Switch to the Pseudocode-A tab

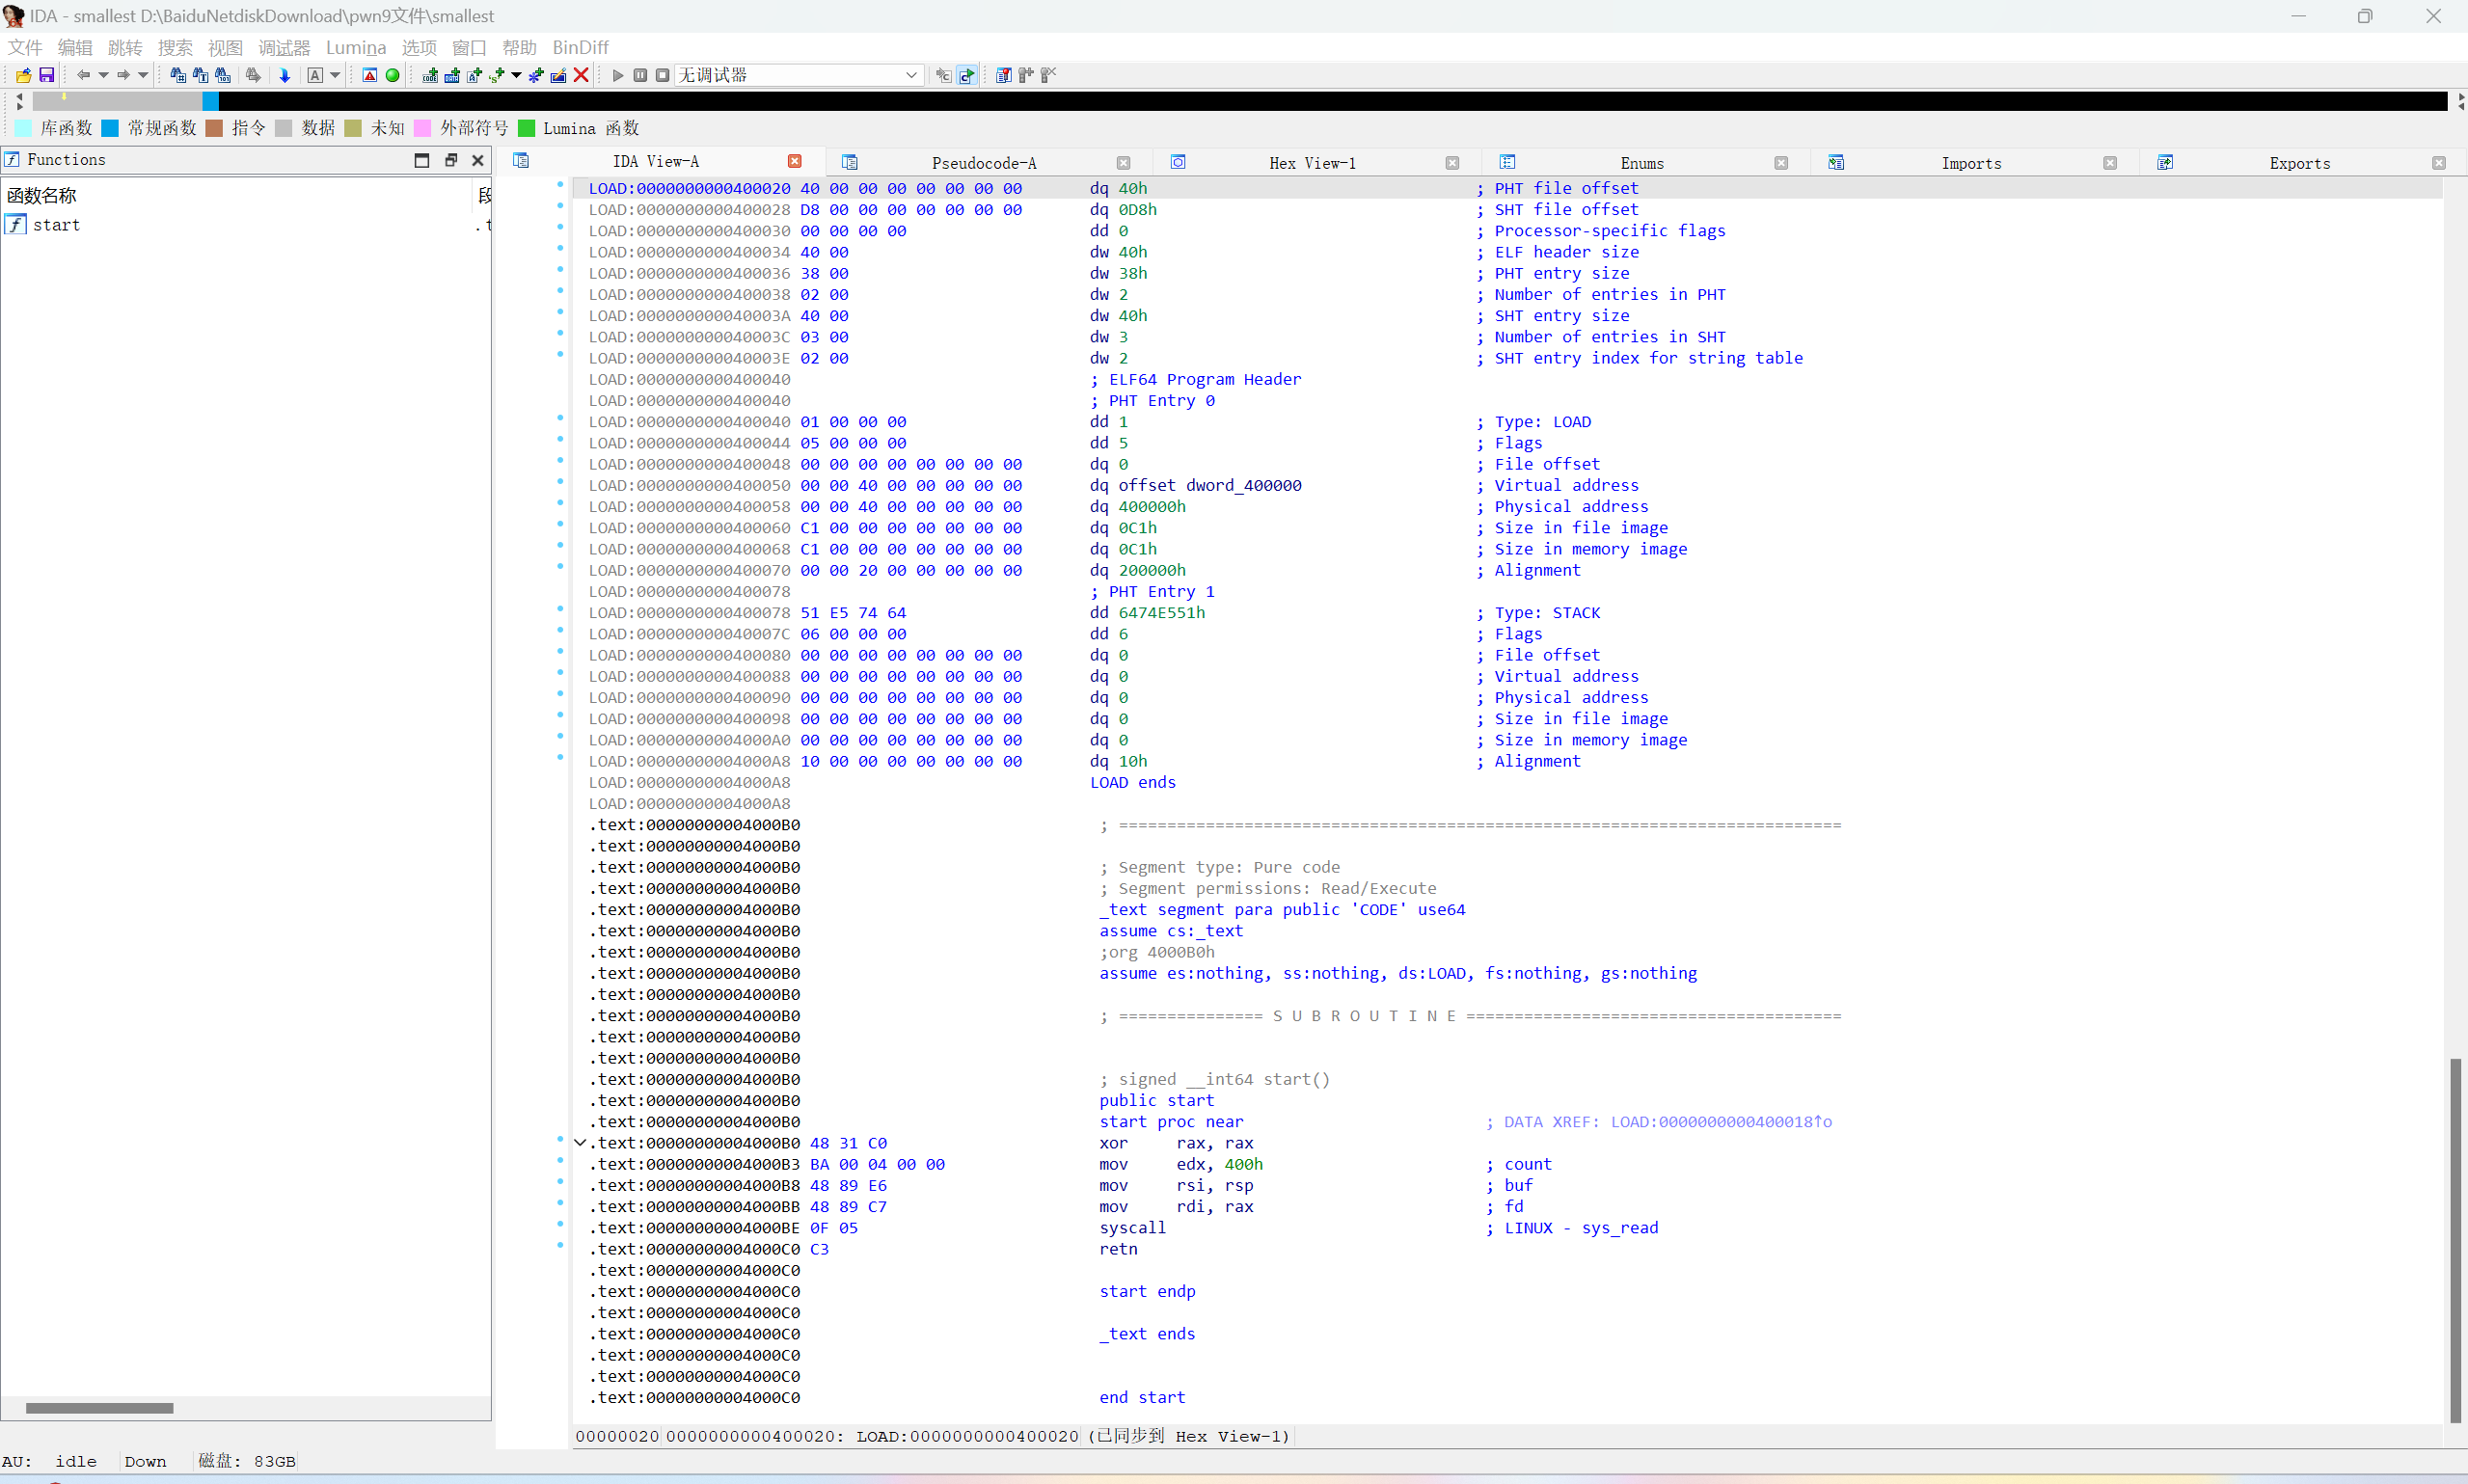(x=983, y=163)
